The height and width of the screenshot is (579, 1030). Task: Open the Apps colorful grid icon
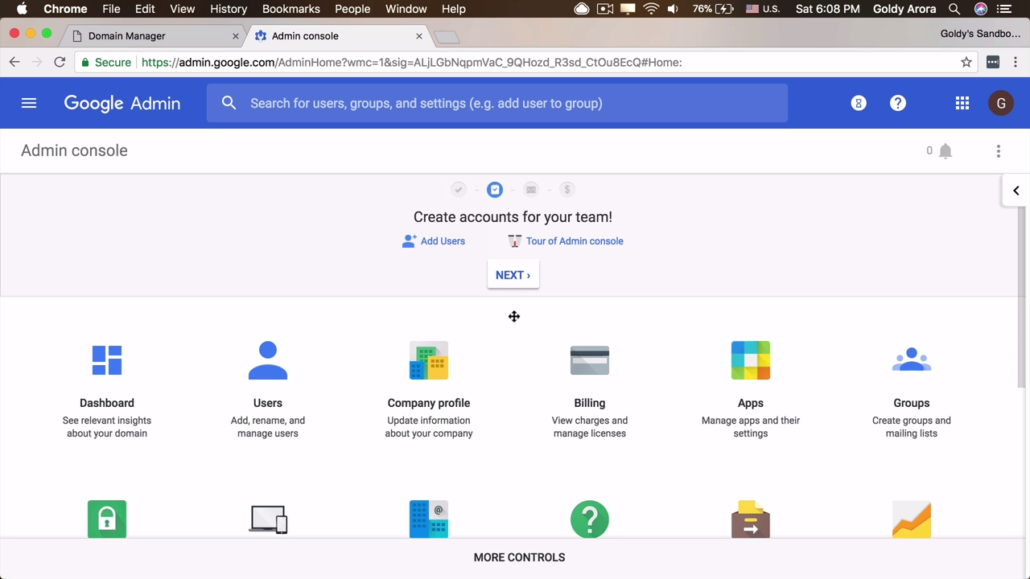750,360
